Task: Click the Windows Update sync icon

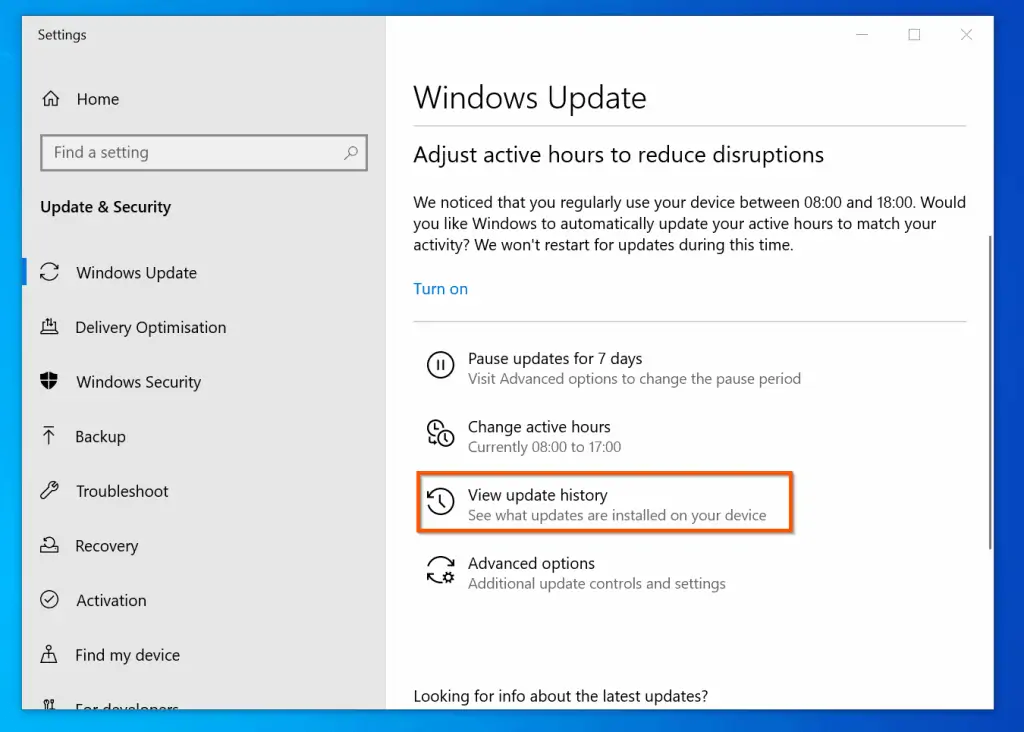Action: [49, 273]
